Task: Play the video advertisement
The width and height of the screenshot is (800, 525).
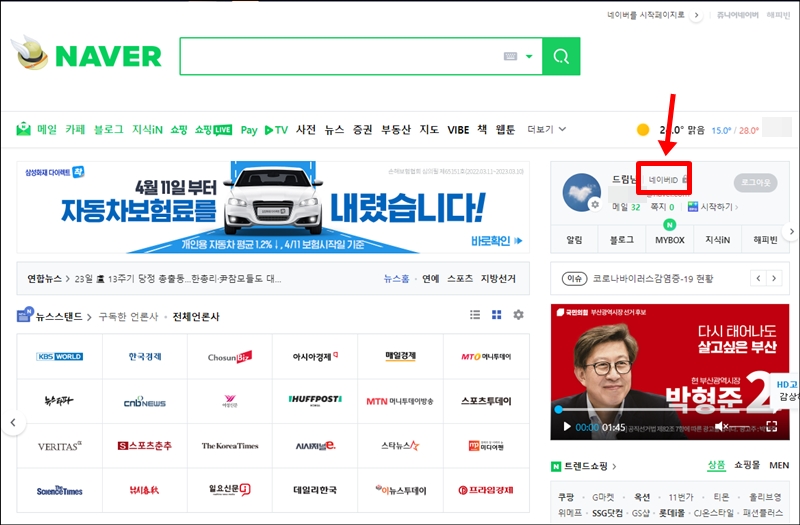Action: click(x=566, y=427)
